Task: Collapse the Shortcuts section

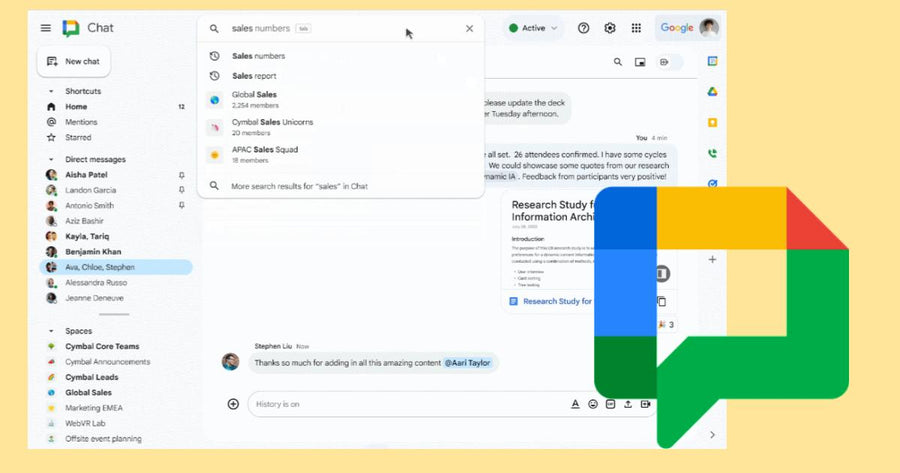Action: pyautogui.click(x=51, y=91)
